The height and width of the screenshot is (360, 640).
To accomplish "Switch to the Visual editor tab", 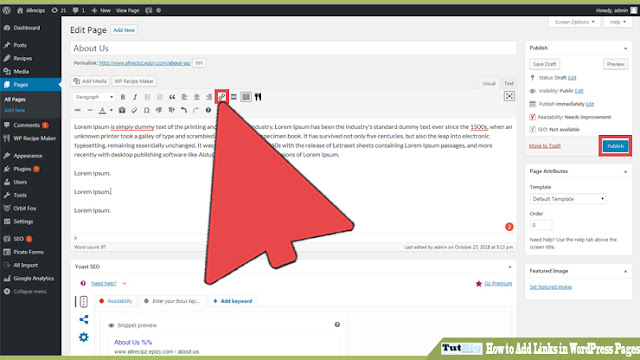I will pyautogui.click(x=489, y=83).
